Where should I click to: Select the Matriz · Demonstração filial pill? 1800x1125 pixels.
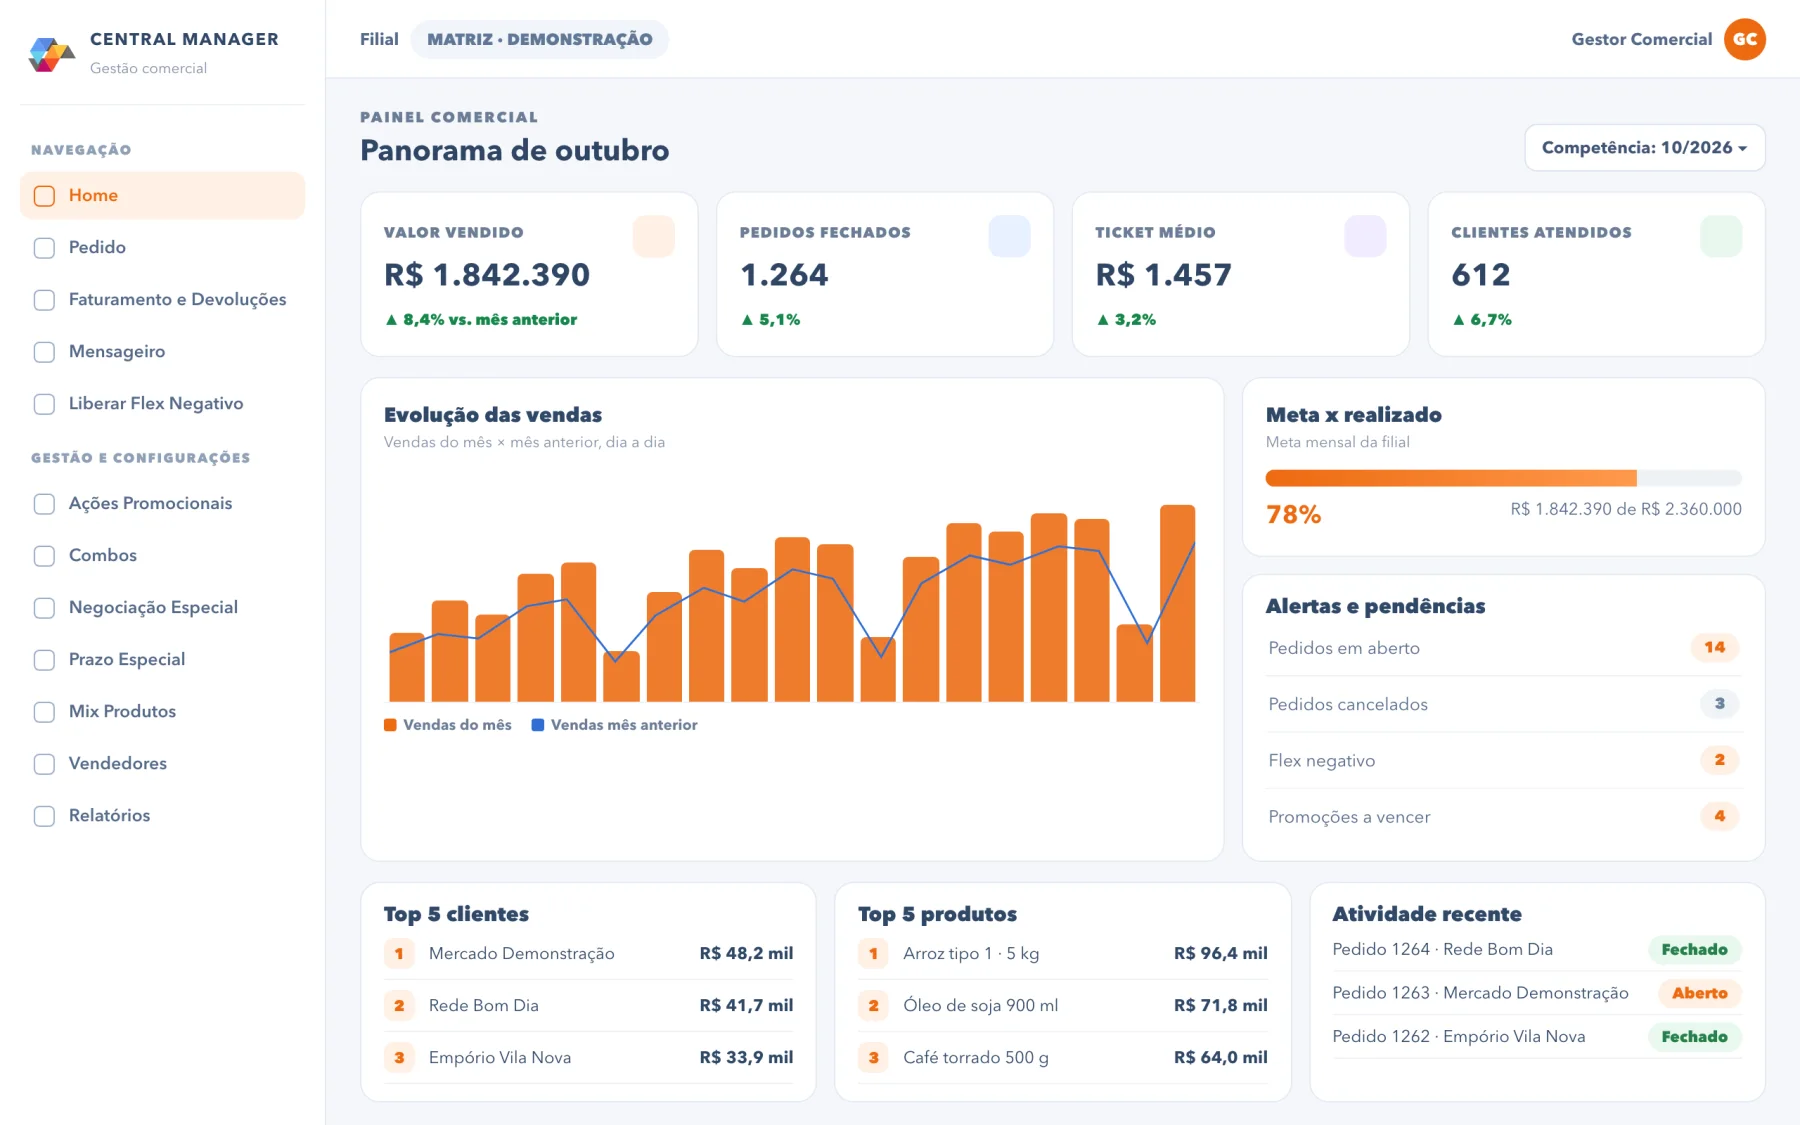click(x=540, y=39)
